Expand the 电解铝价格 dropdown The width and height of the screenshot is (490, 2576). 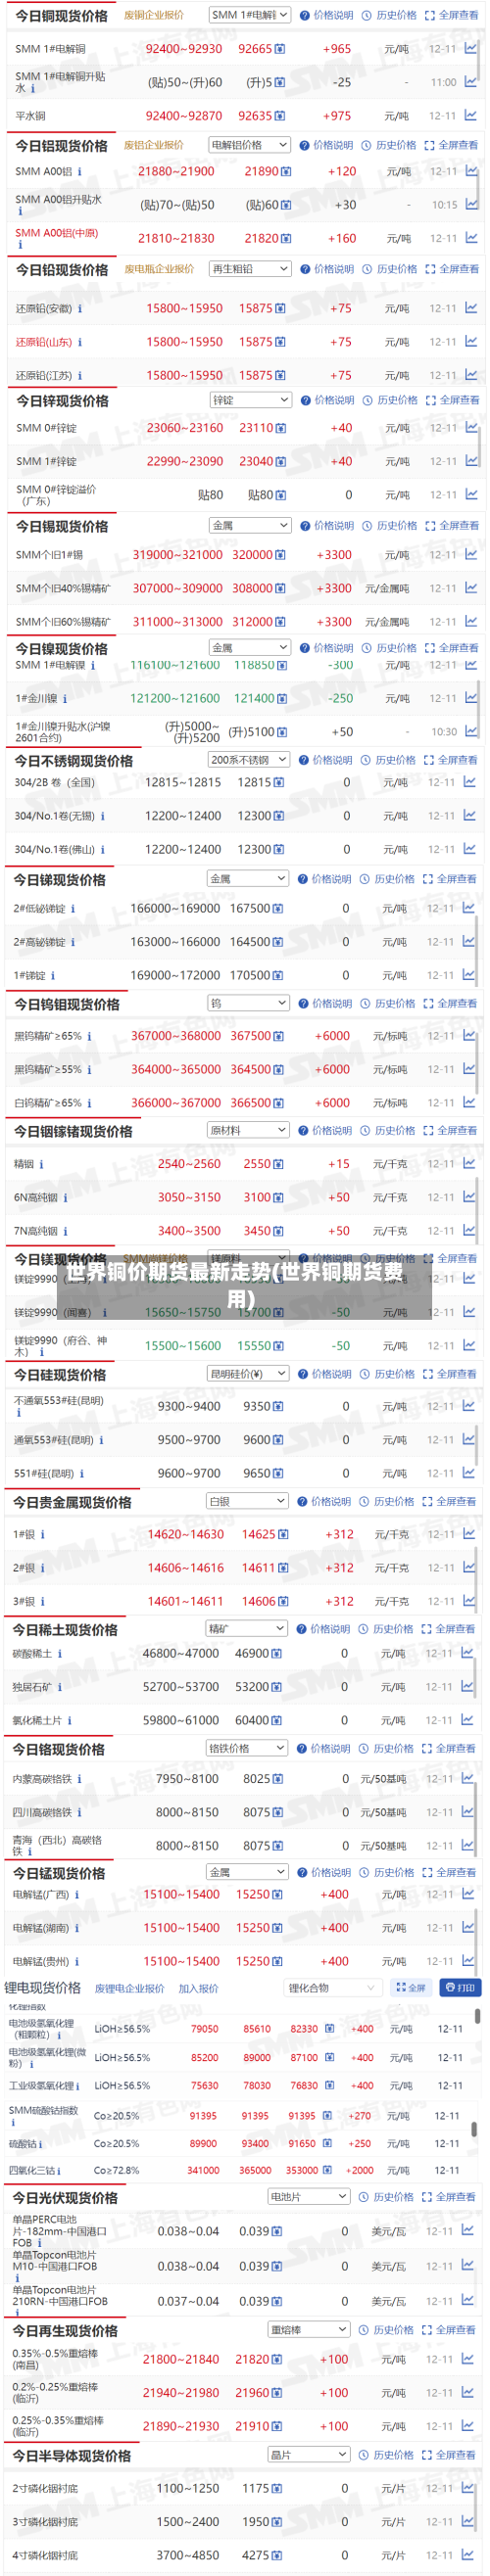click(250, 145)
